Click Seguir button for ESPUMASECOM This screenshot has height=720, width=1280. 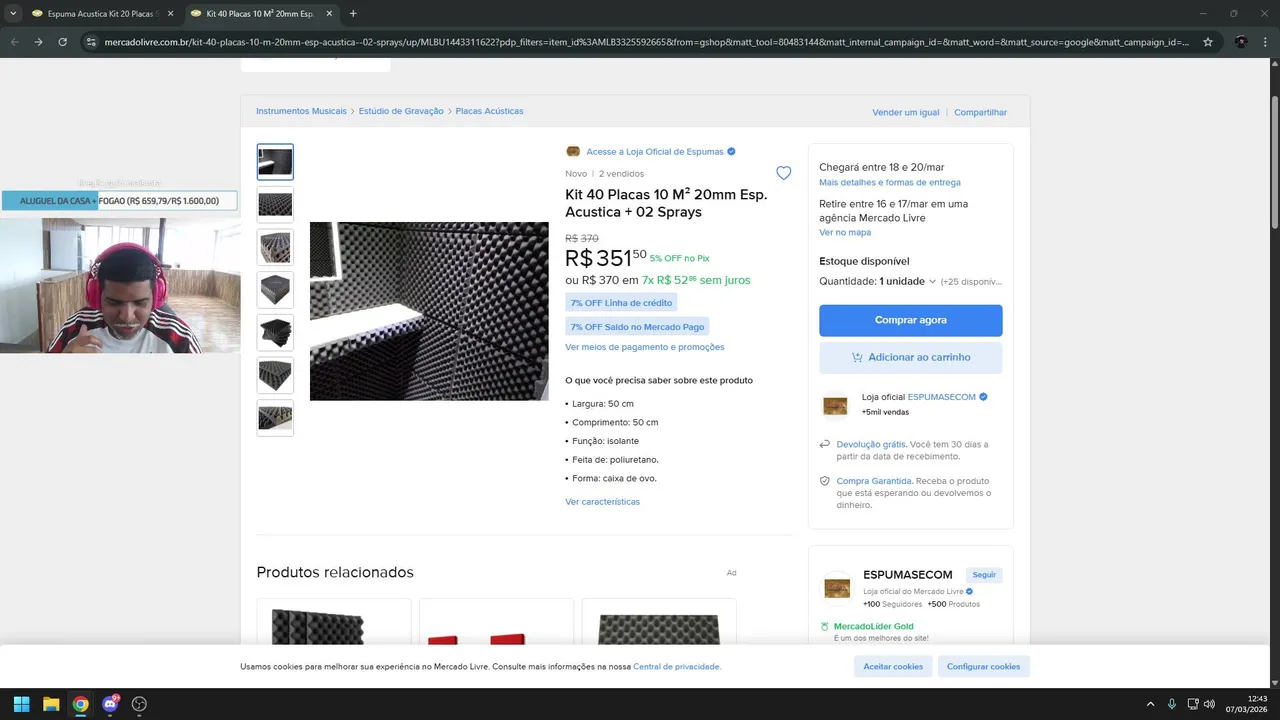984,575
